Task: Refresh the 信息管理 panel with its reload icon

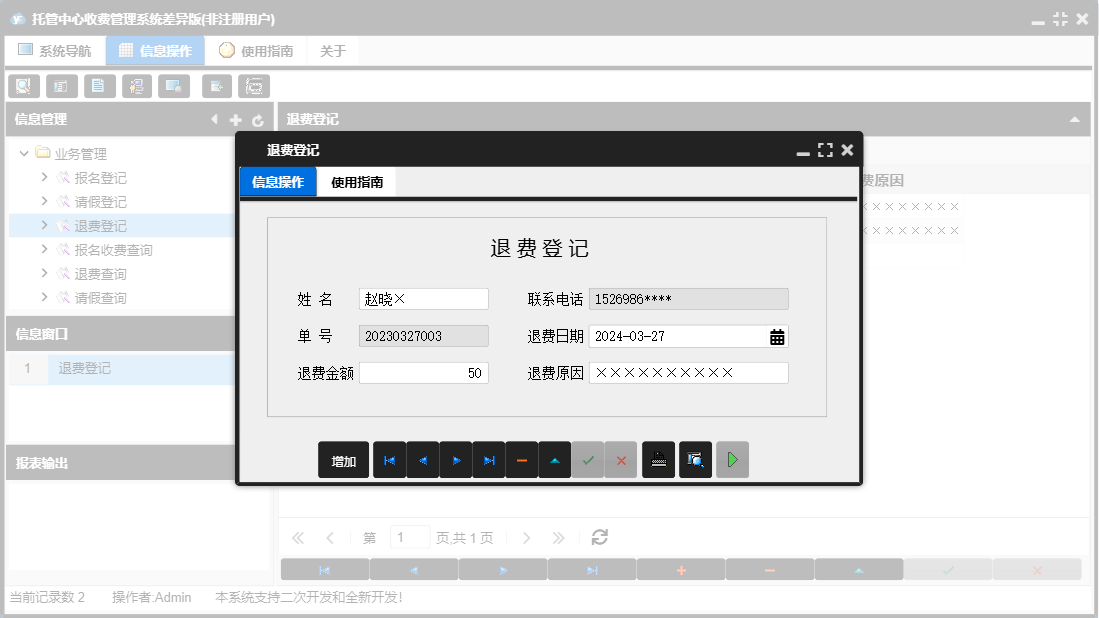Action: [257, 119]
